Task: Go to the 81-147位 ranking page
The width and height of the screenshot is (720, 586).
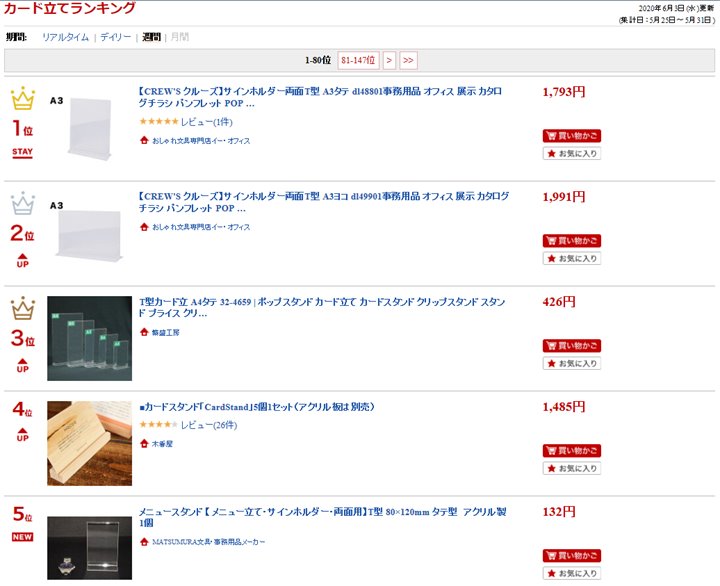Action: 358,60
